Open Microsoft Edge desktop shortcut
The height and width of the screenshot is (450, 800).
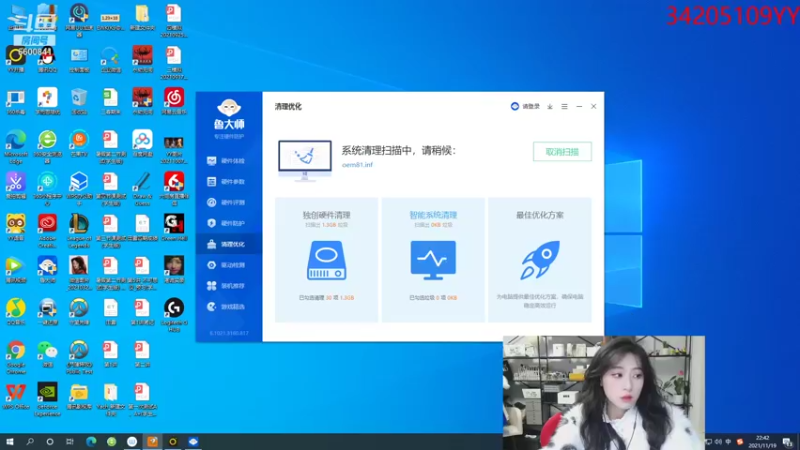tap(16, 147)
